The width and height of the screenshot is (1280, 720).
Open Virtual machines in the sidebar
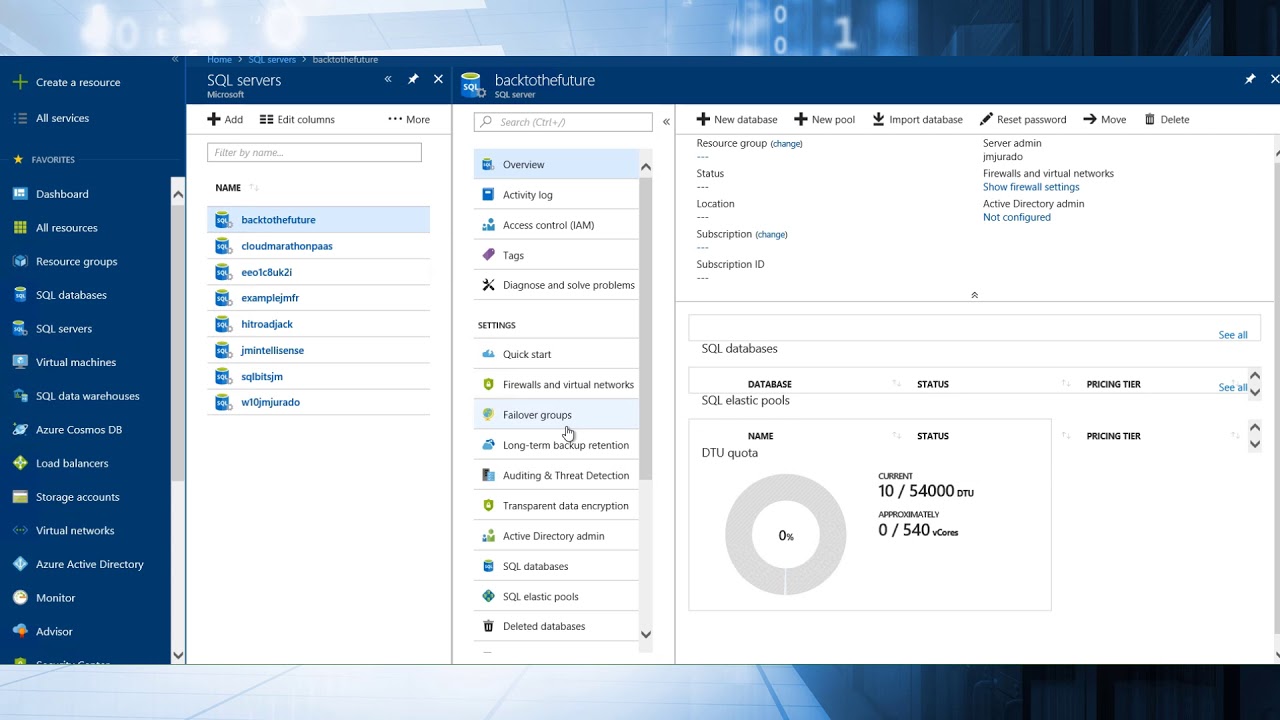point(76,362)
